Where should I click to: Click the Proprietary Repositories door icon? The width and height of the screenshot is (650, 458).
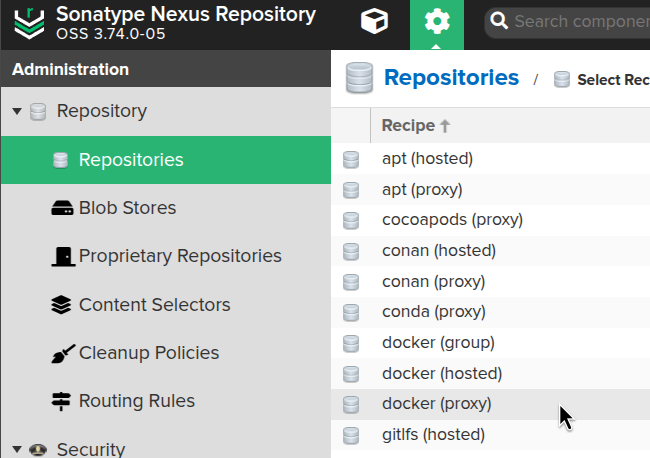pos(63,256)
